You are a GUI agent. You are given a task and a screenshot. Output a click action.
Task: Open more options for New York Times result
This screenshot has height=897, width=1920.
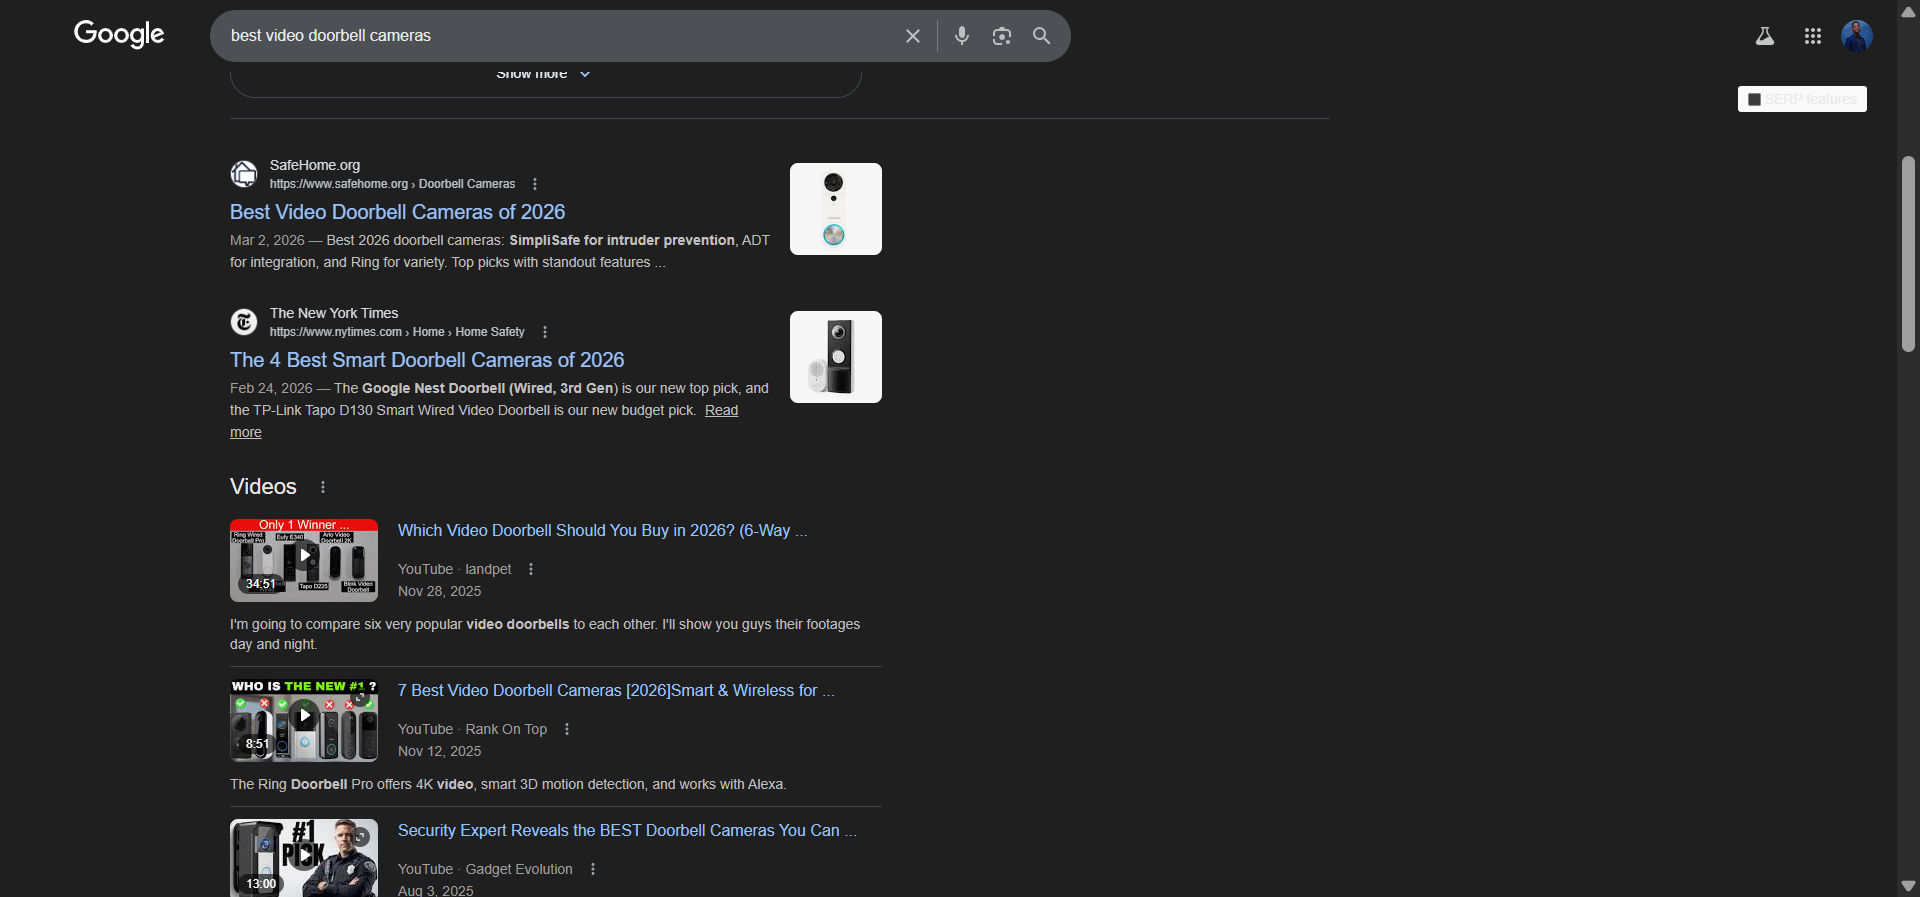coord(545,332)
